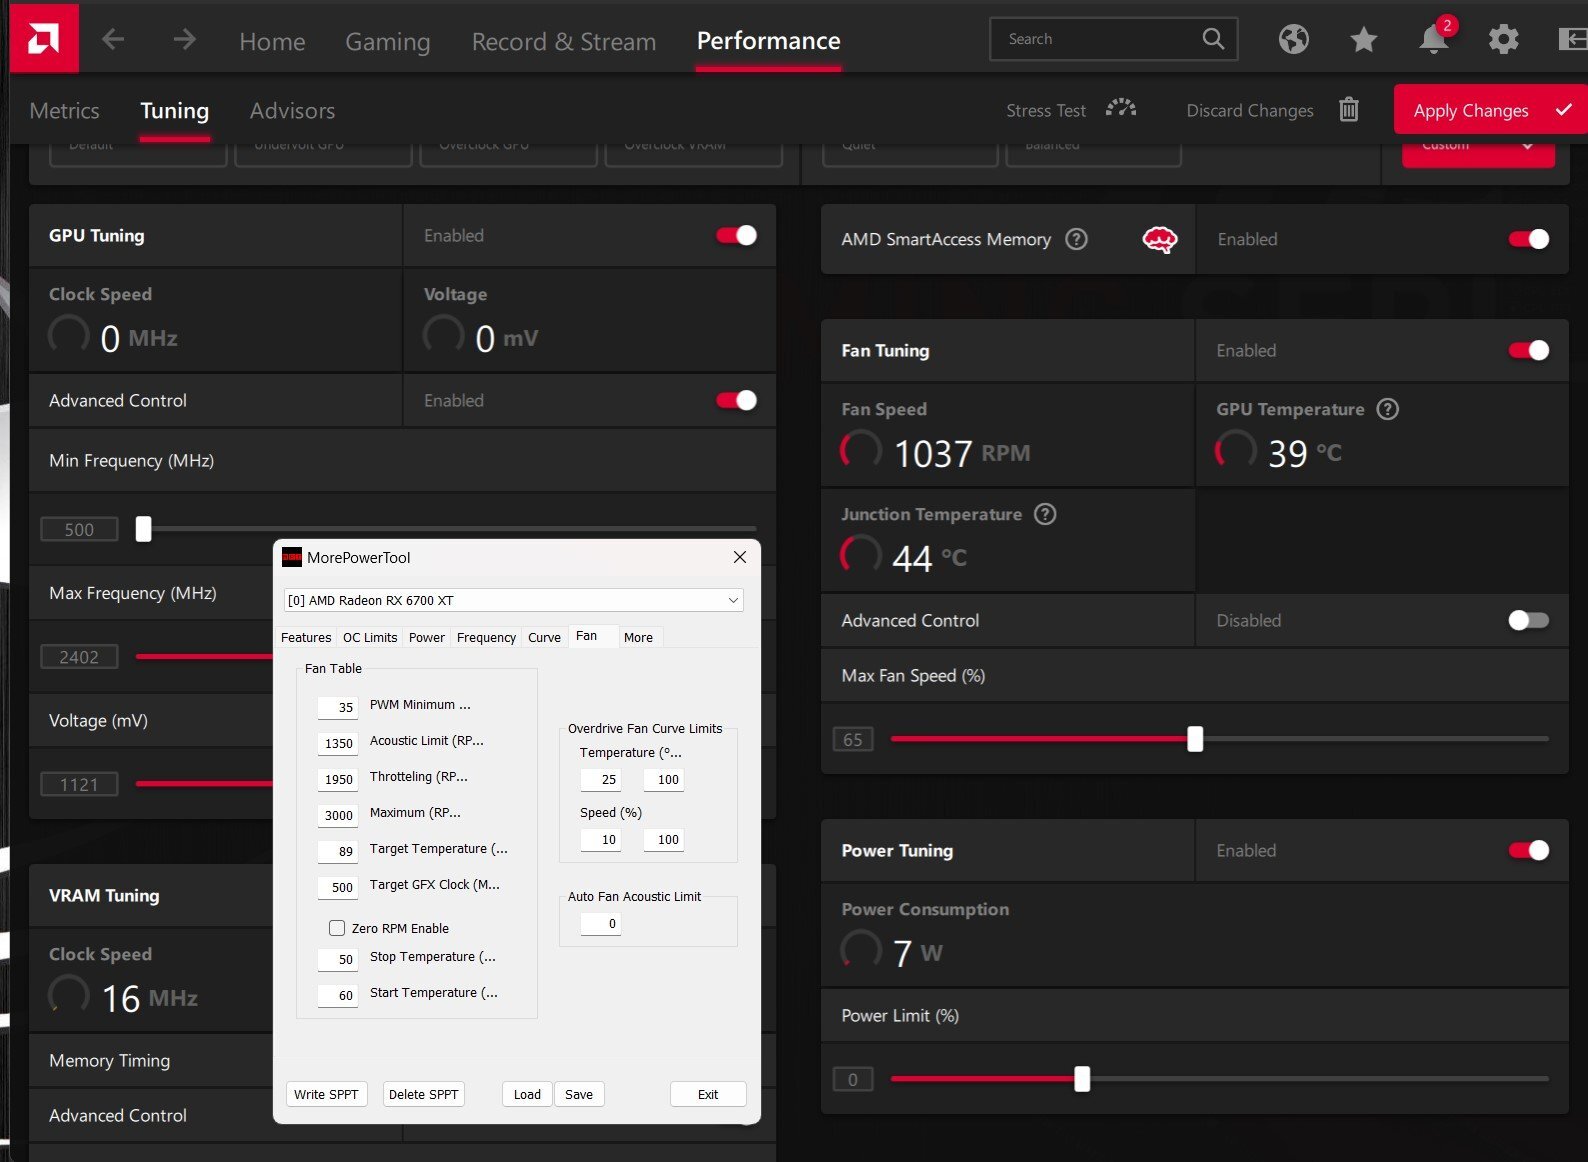Click the Auto Fan Acoustic Limit field
The height and width of the screenshot is (1162, 1588).
[601, 923]
